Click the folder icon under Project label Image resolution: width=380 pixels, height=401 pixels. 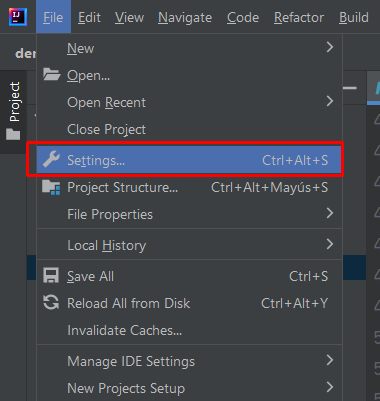pos(13,134)
